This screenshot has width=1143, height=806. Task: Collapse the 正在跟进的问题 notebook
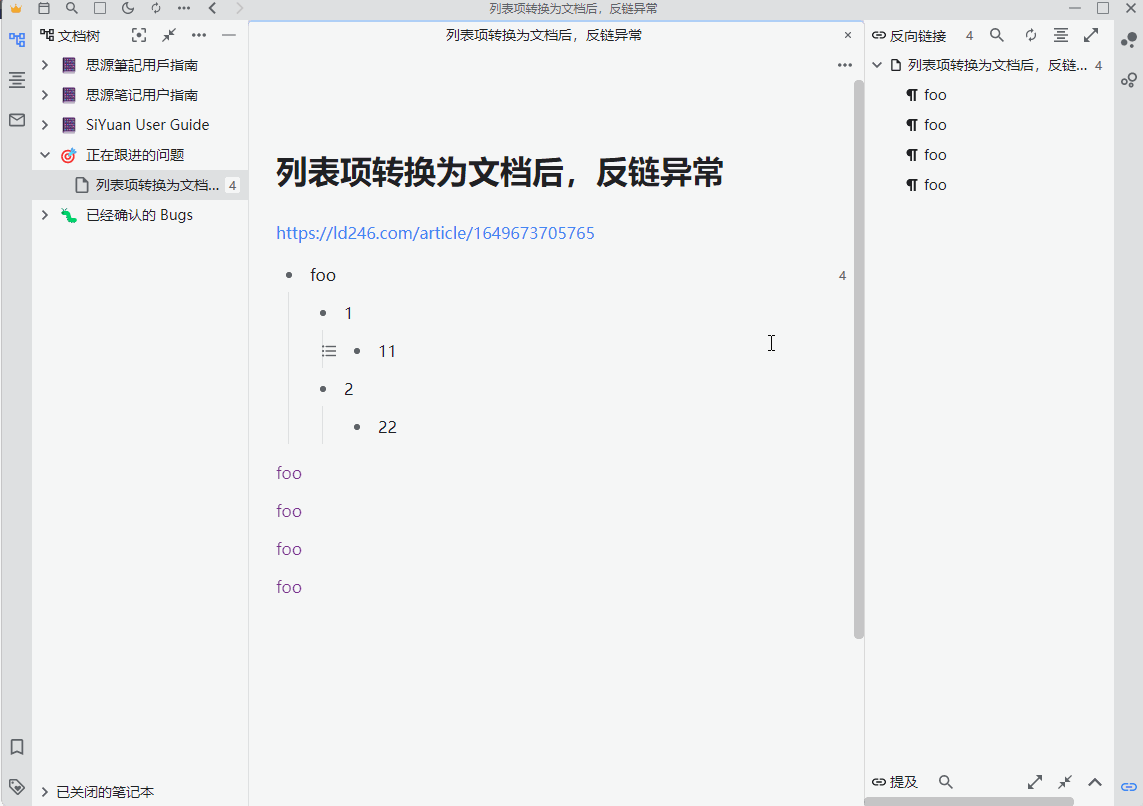(x=43, y=154)
